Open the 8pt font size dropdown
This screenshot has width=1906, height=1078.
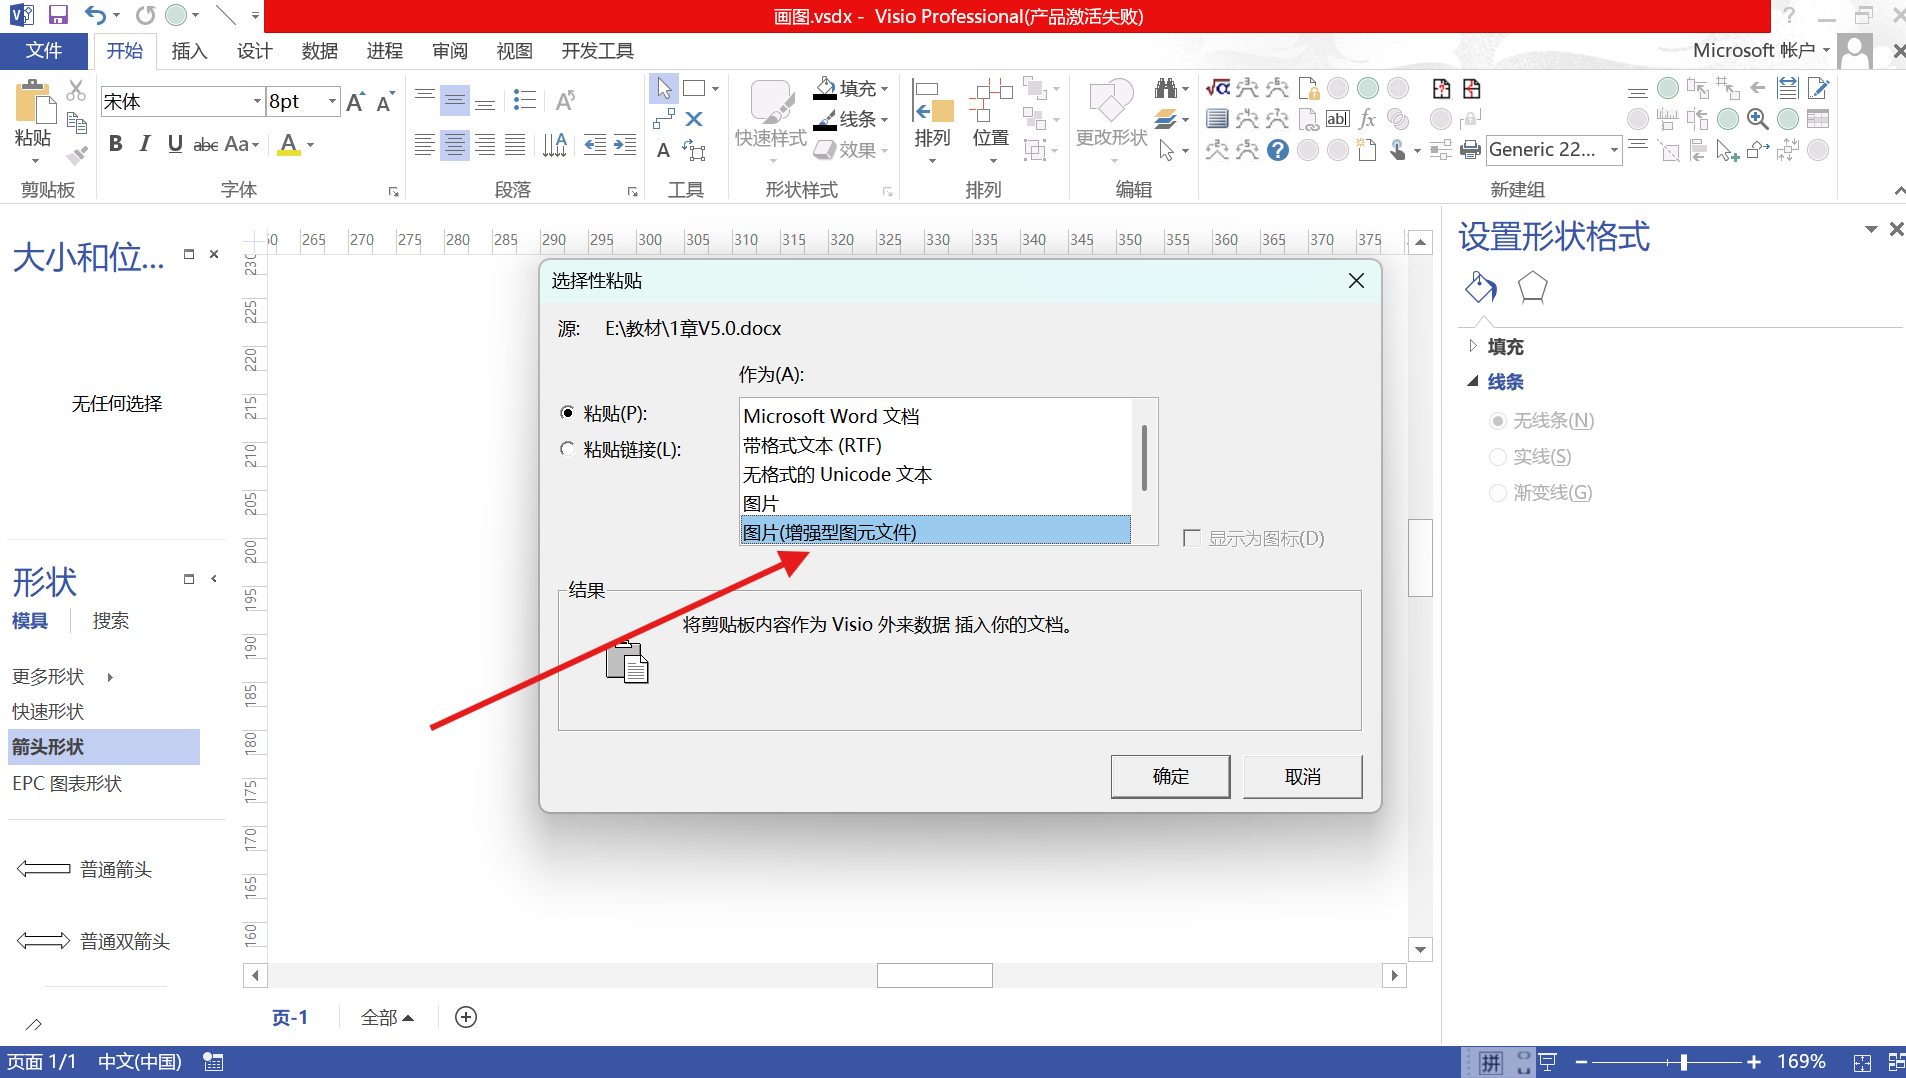(x=332, y=101)
